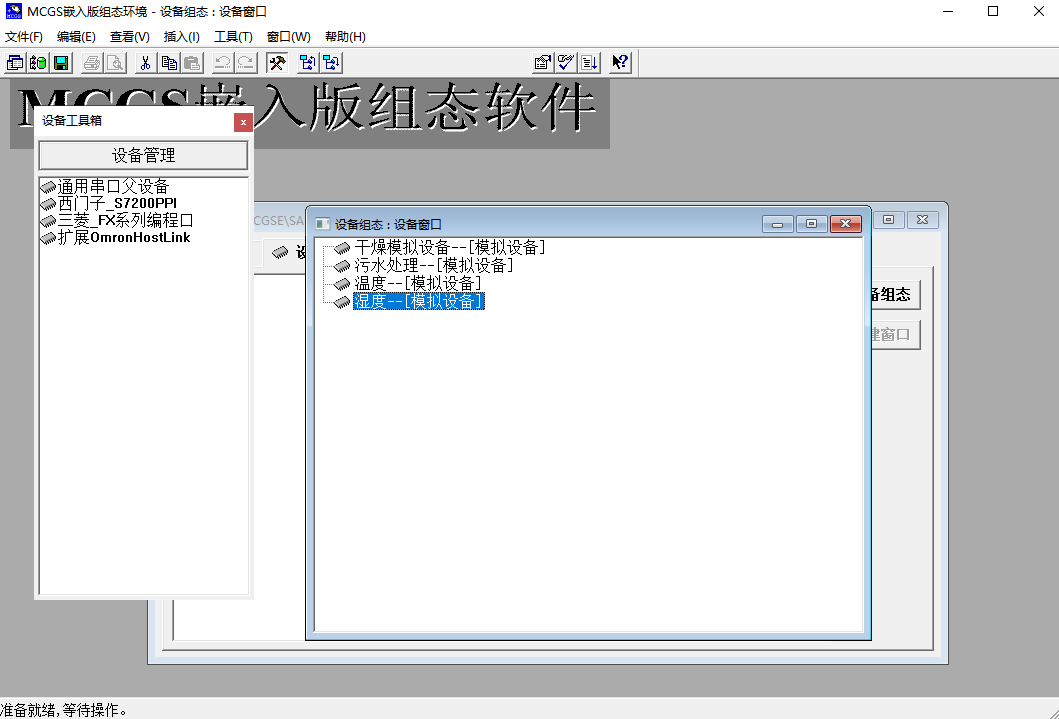Click the workbench window's restore button behind
This screenshot has height=719, width=1059.
pos(889,220)
